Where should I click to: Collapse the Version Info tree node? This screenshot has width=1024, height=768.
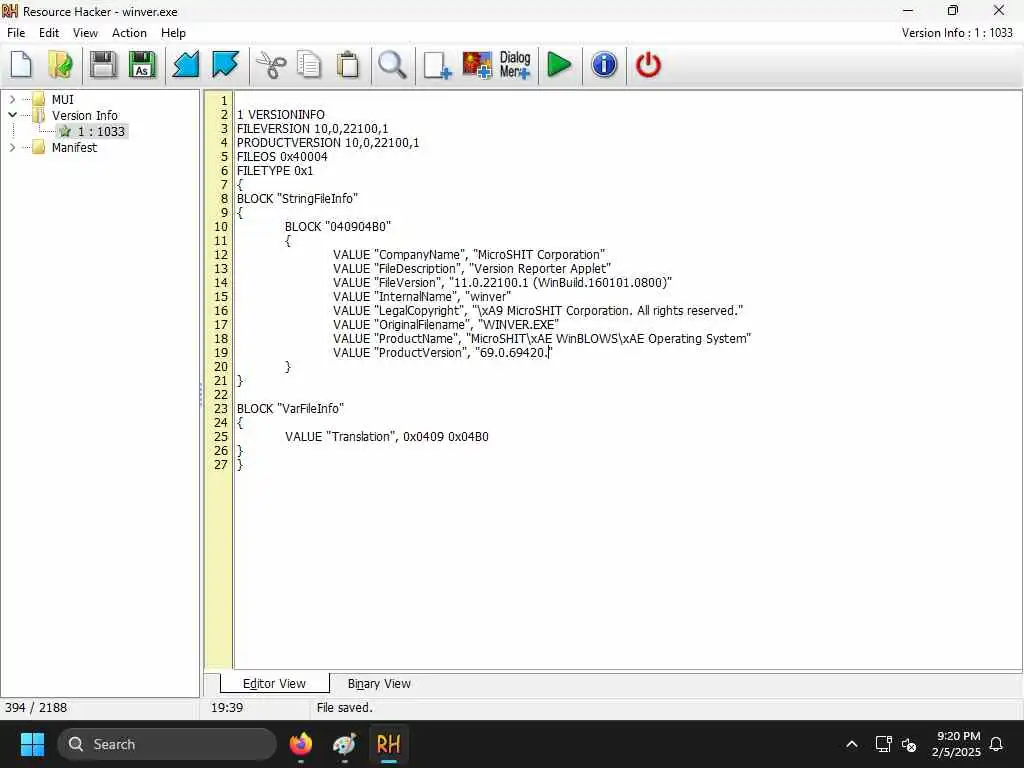(x=12, y=115)
